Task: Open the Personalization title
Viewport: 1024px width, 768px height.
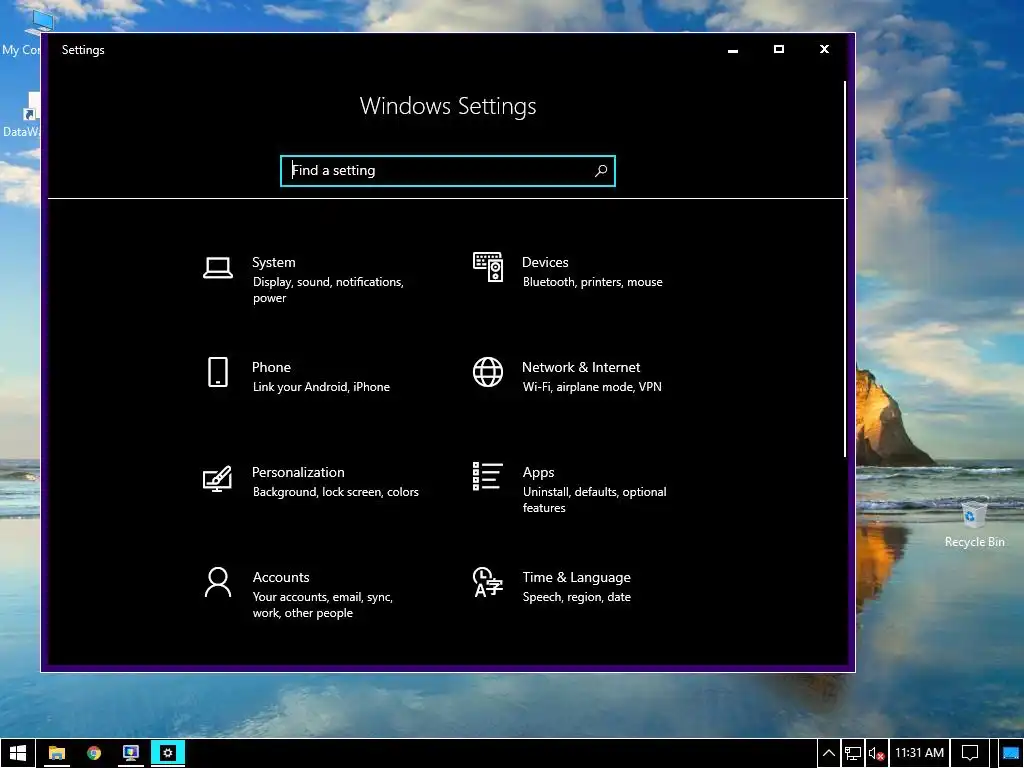Action: (x=298, y=472)
